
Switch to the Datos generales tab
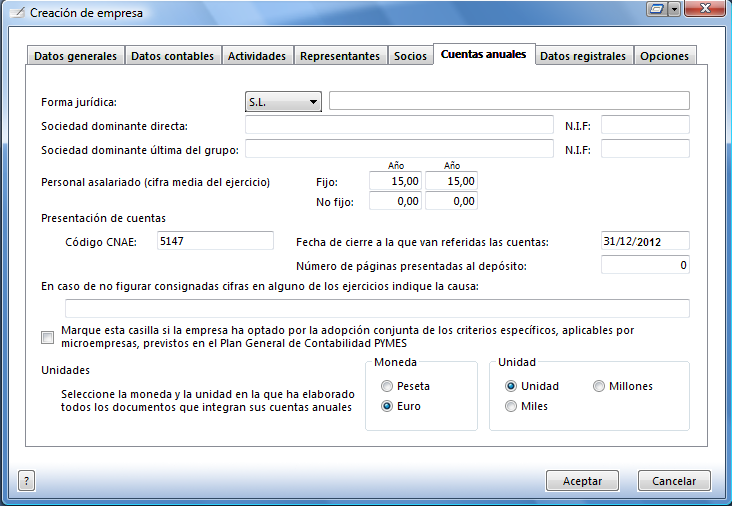pyautogui.click(x=75, y=56)
